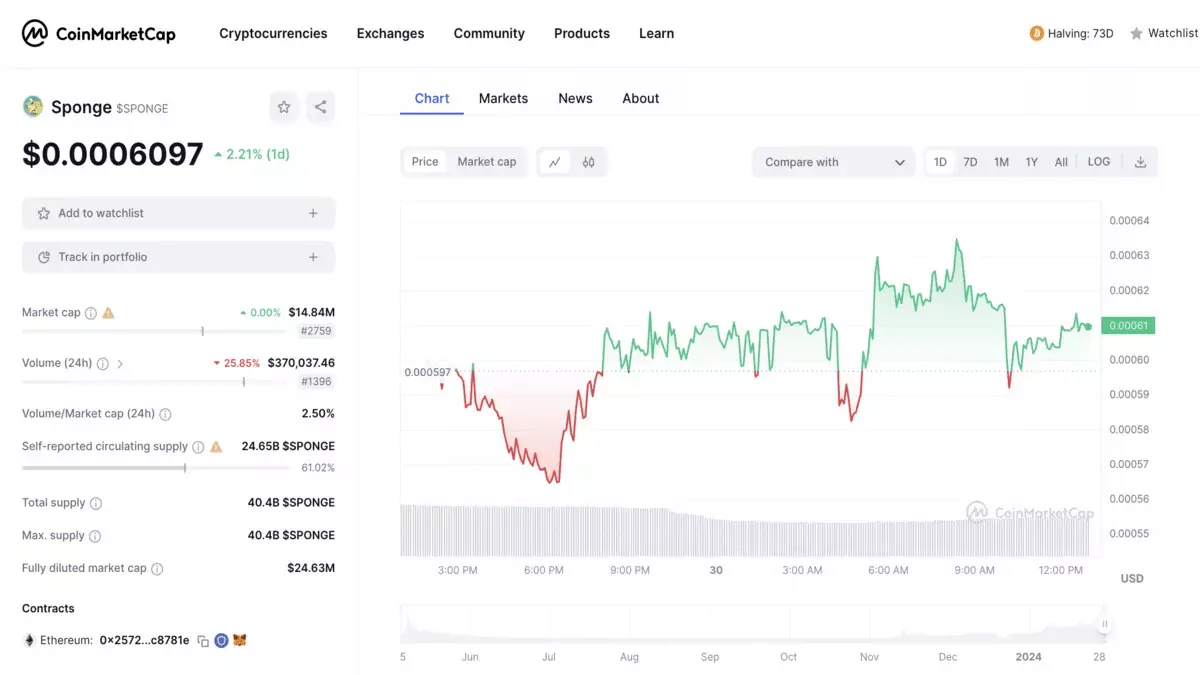Switch to candlestick chart icon
The image size is (1200, 675).
[x=589, y=162]
